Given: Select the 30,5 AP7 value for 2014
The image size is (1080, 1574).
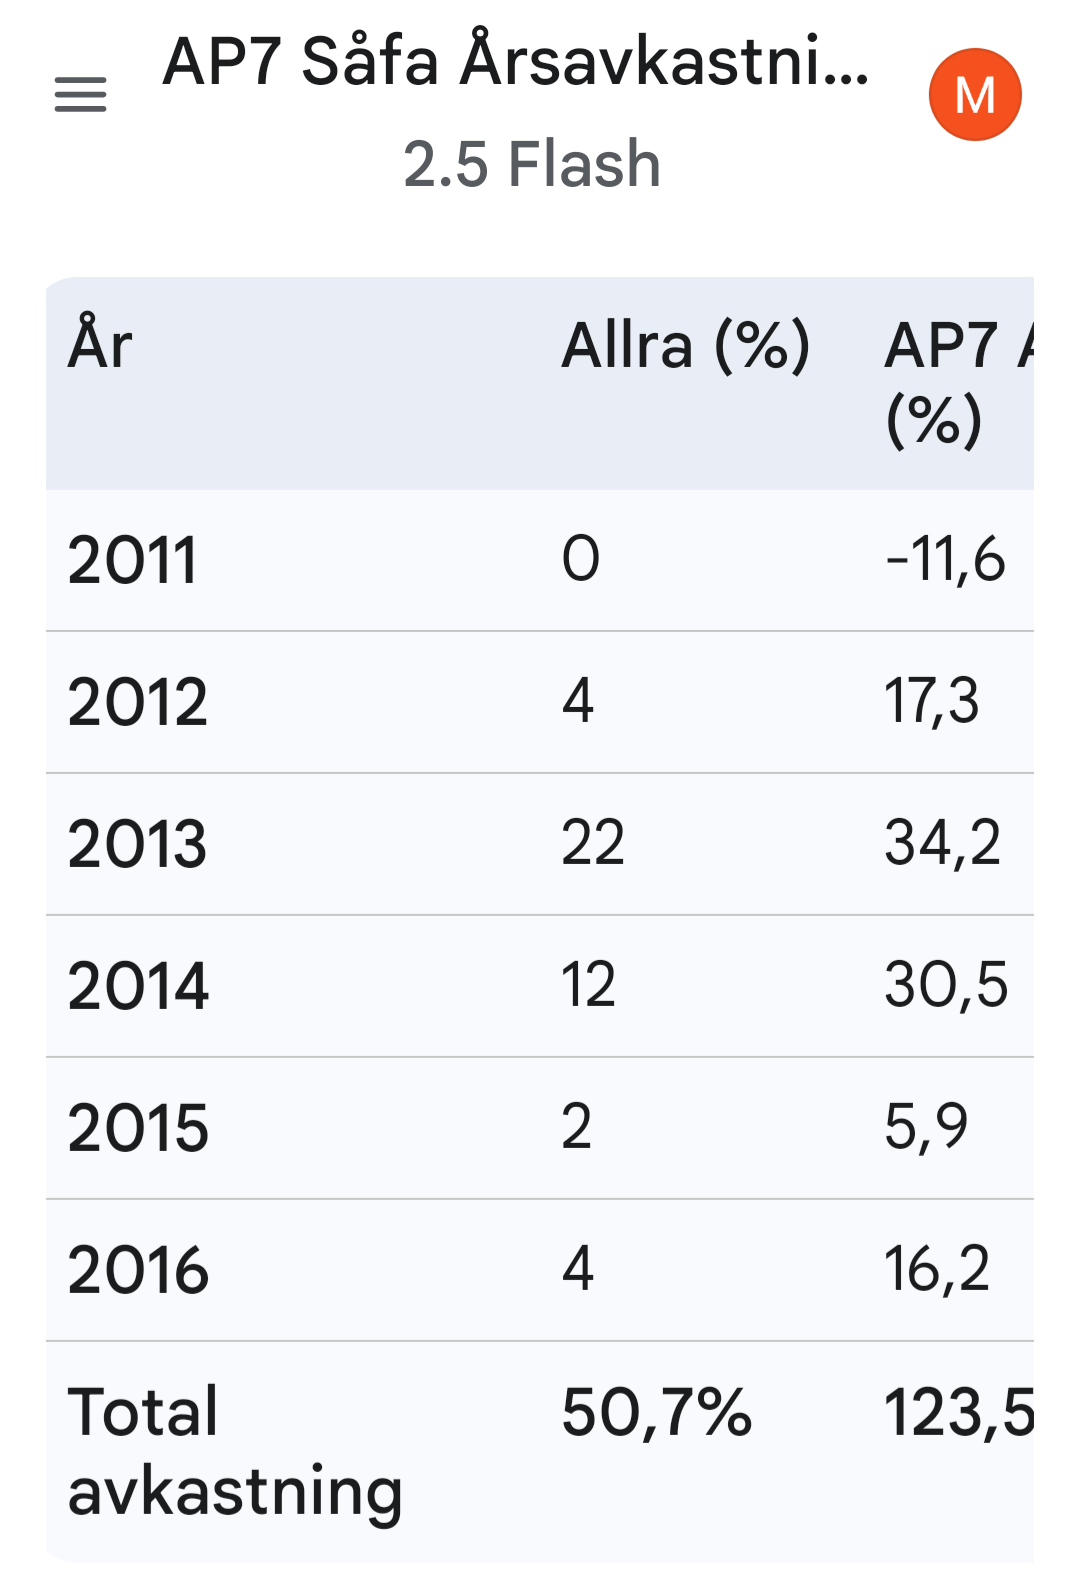Looking at the screenshot, I should 946,984.
